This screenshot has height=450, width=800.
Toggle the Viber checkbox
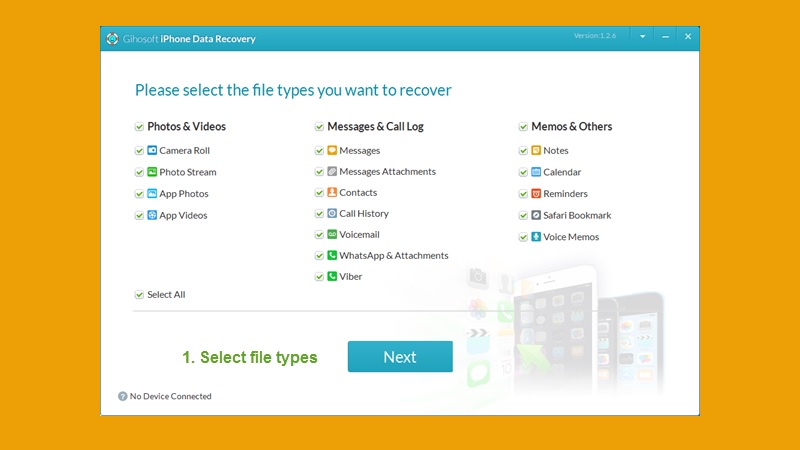[x=319, y=276]
